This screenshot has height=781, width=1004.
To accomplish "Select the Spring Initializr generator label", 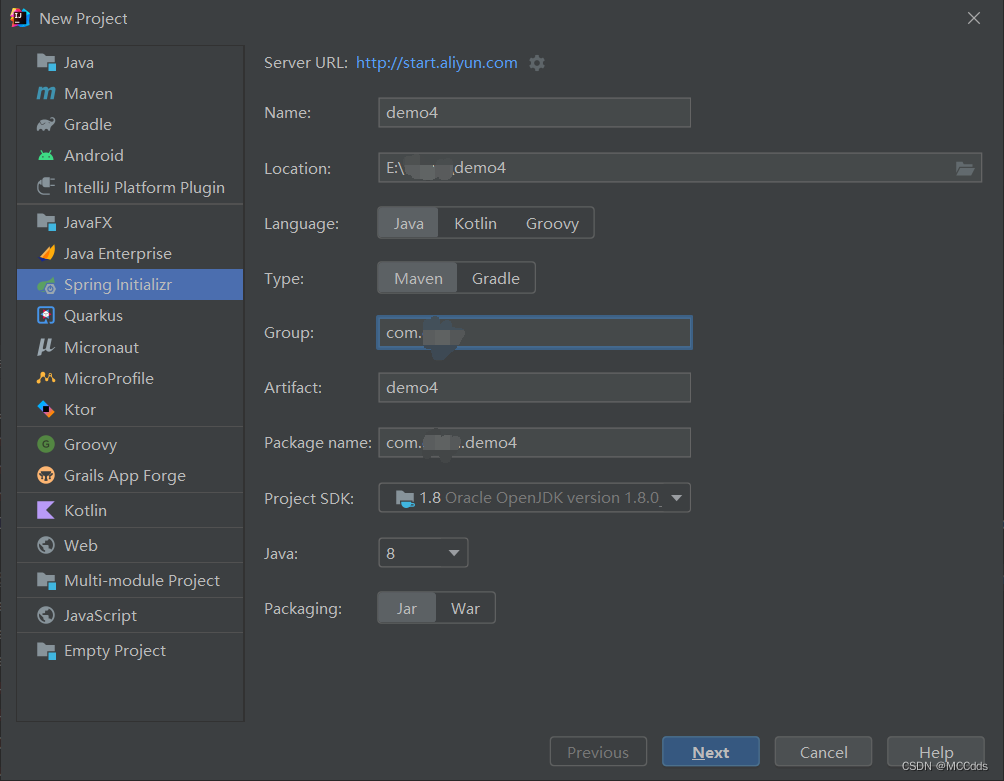I will [118, 285].
